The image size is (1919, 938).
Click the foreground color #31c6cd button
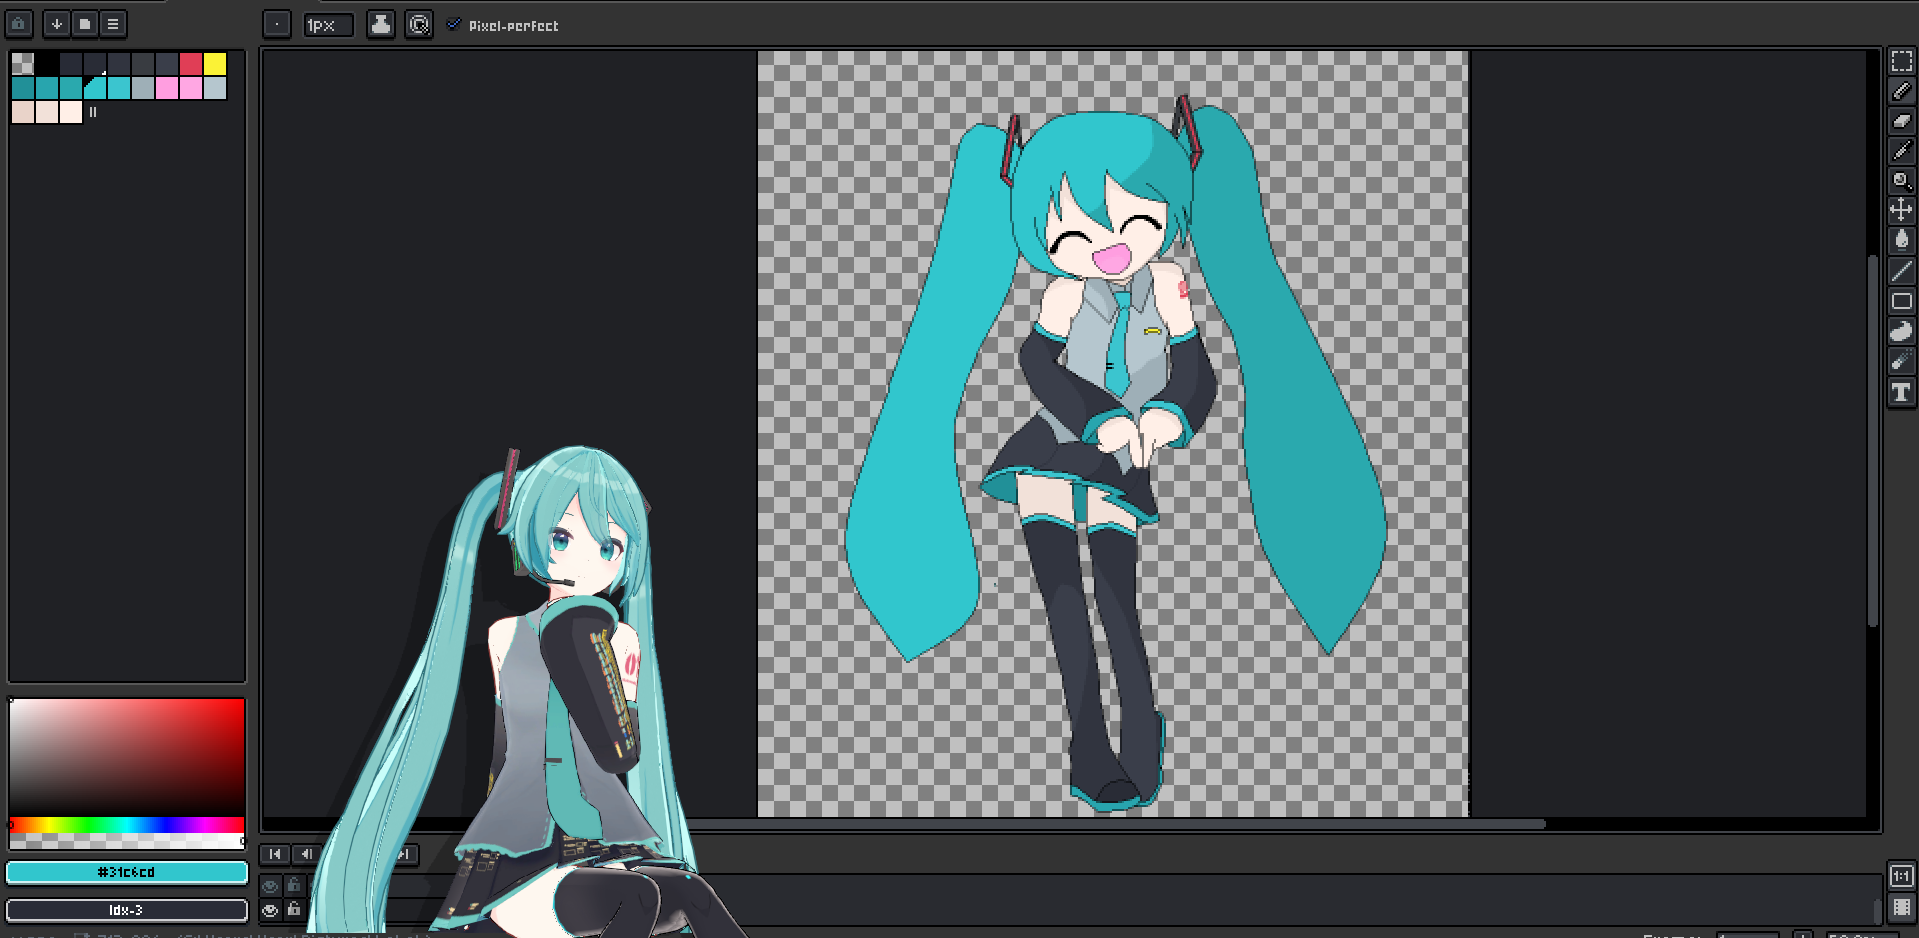pos(127,873)
